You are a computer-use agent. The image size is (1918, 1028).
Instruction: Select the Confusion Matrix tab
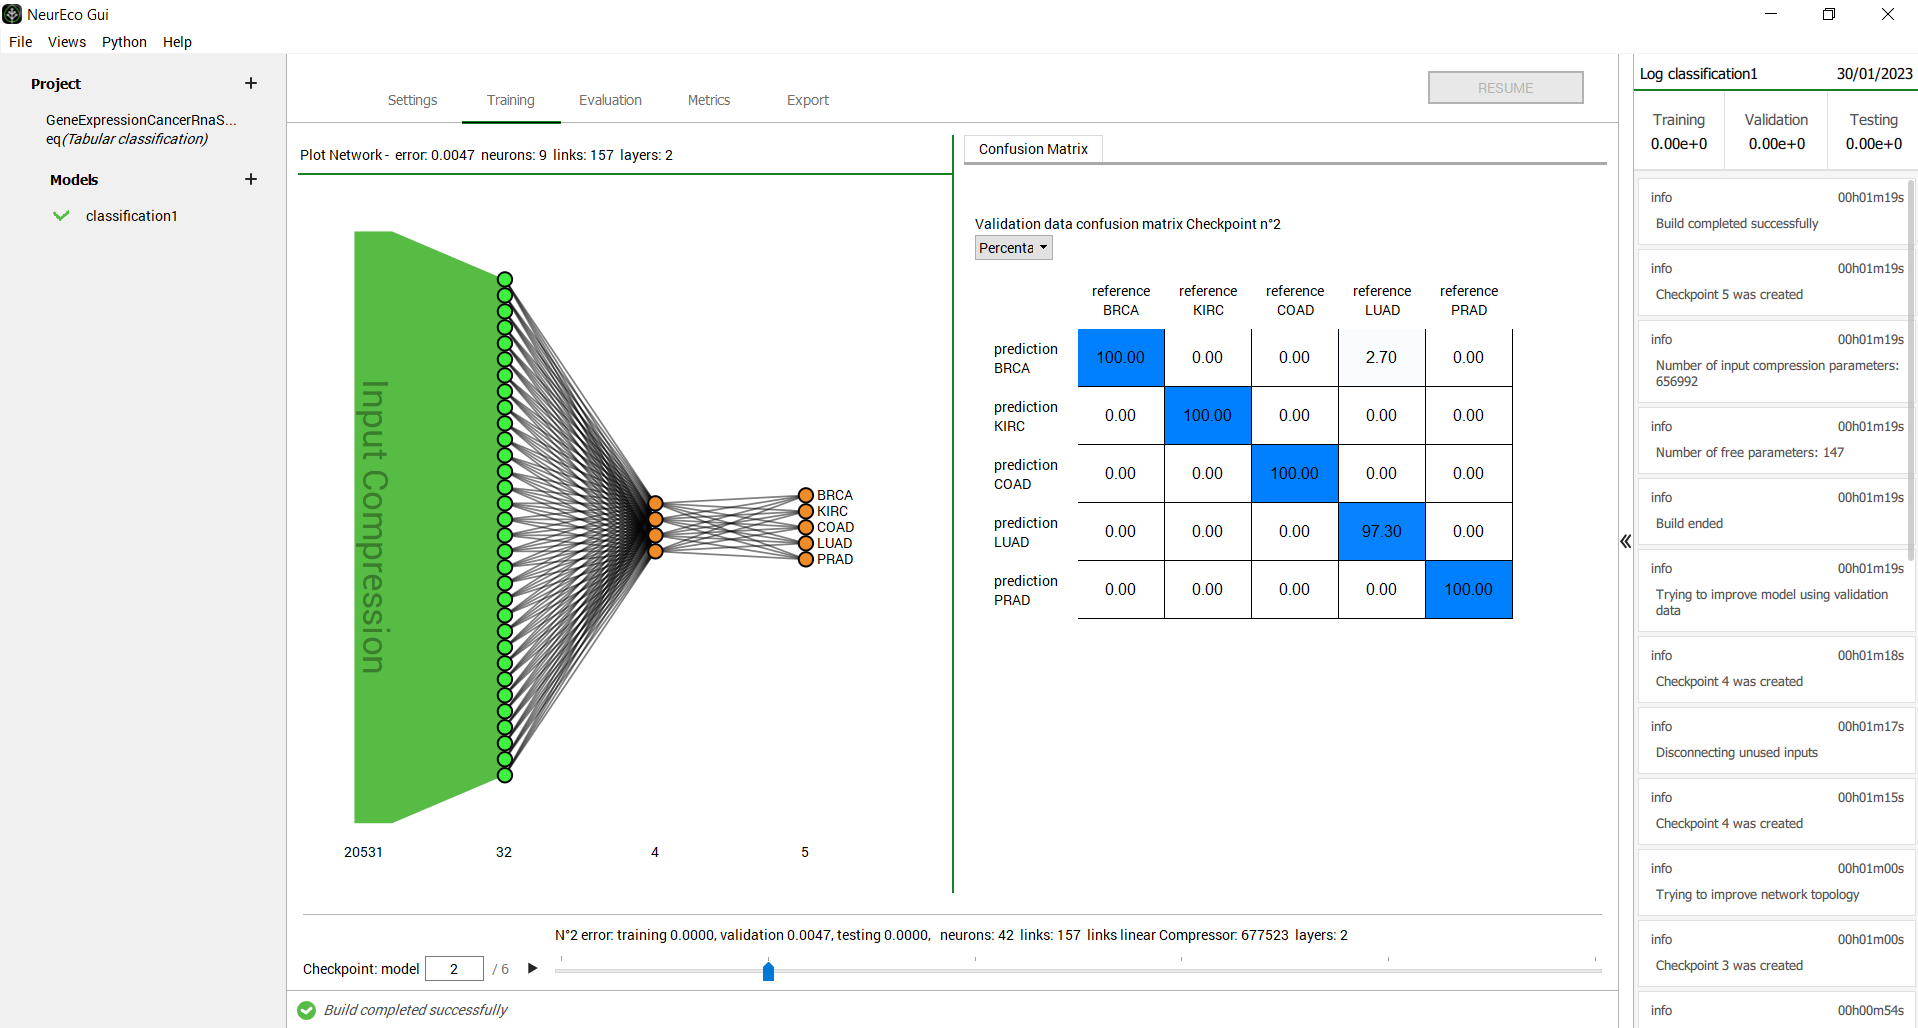pos(1032,149)
